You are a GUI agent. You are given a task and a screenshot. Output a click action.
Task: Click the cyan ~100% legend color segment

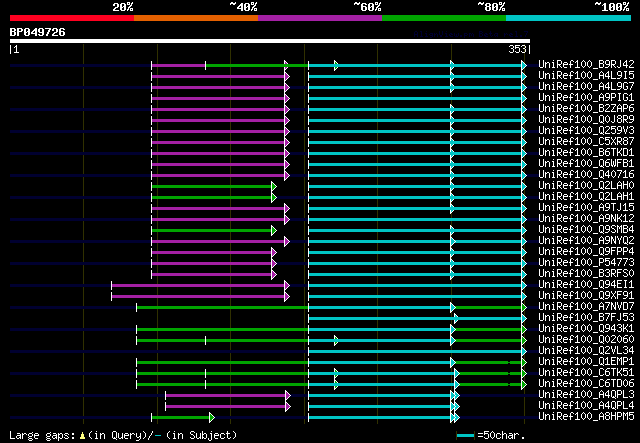[x=569, y=18]
